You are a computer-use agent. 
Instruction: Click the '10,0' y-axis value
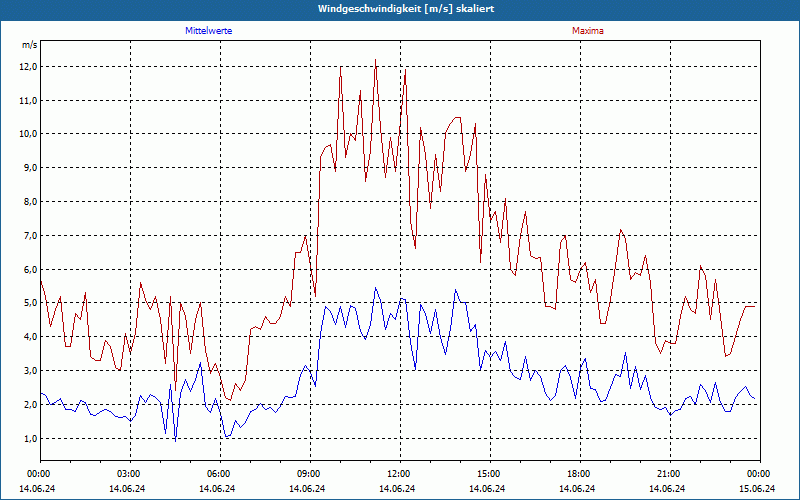coord(28,134)
